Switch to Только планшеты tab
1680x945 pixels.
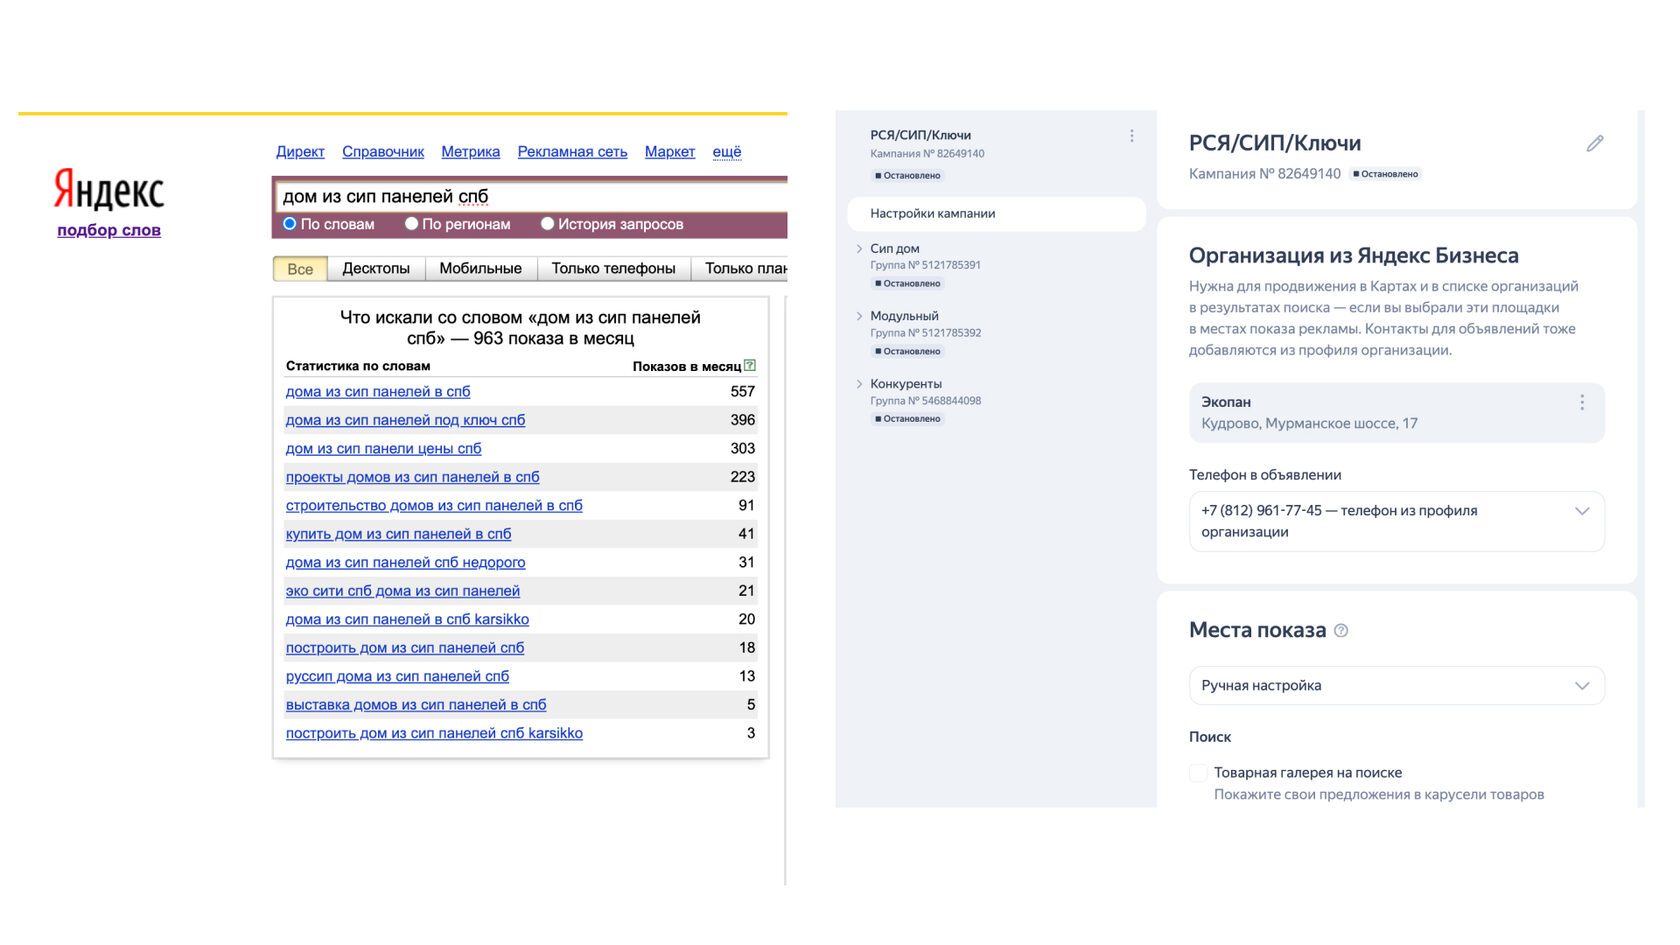click(740, 269)
